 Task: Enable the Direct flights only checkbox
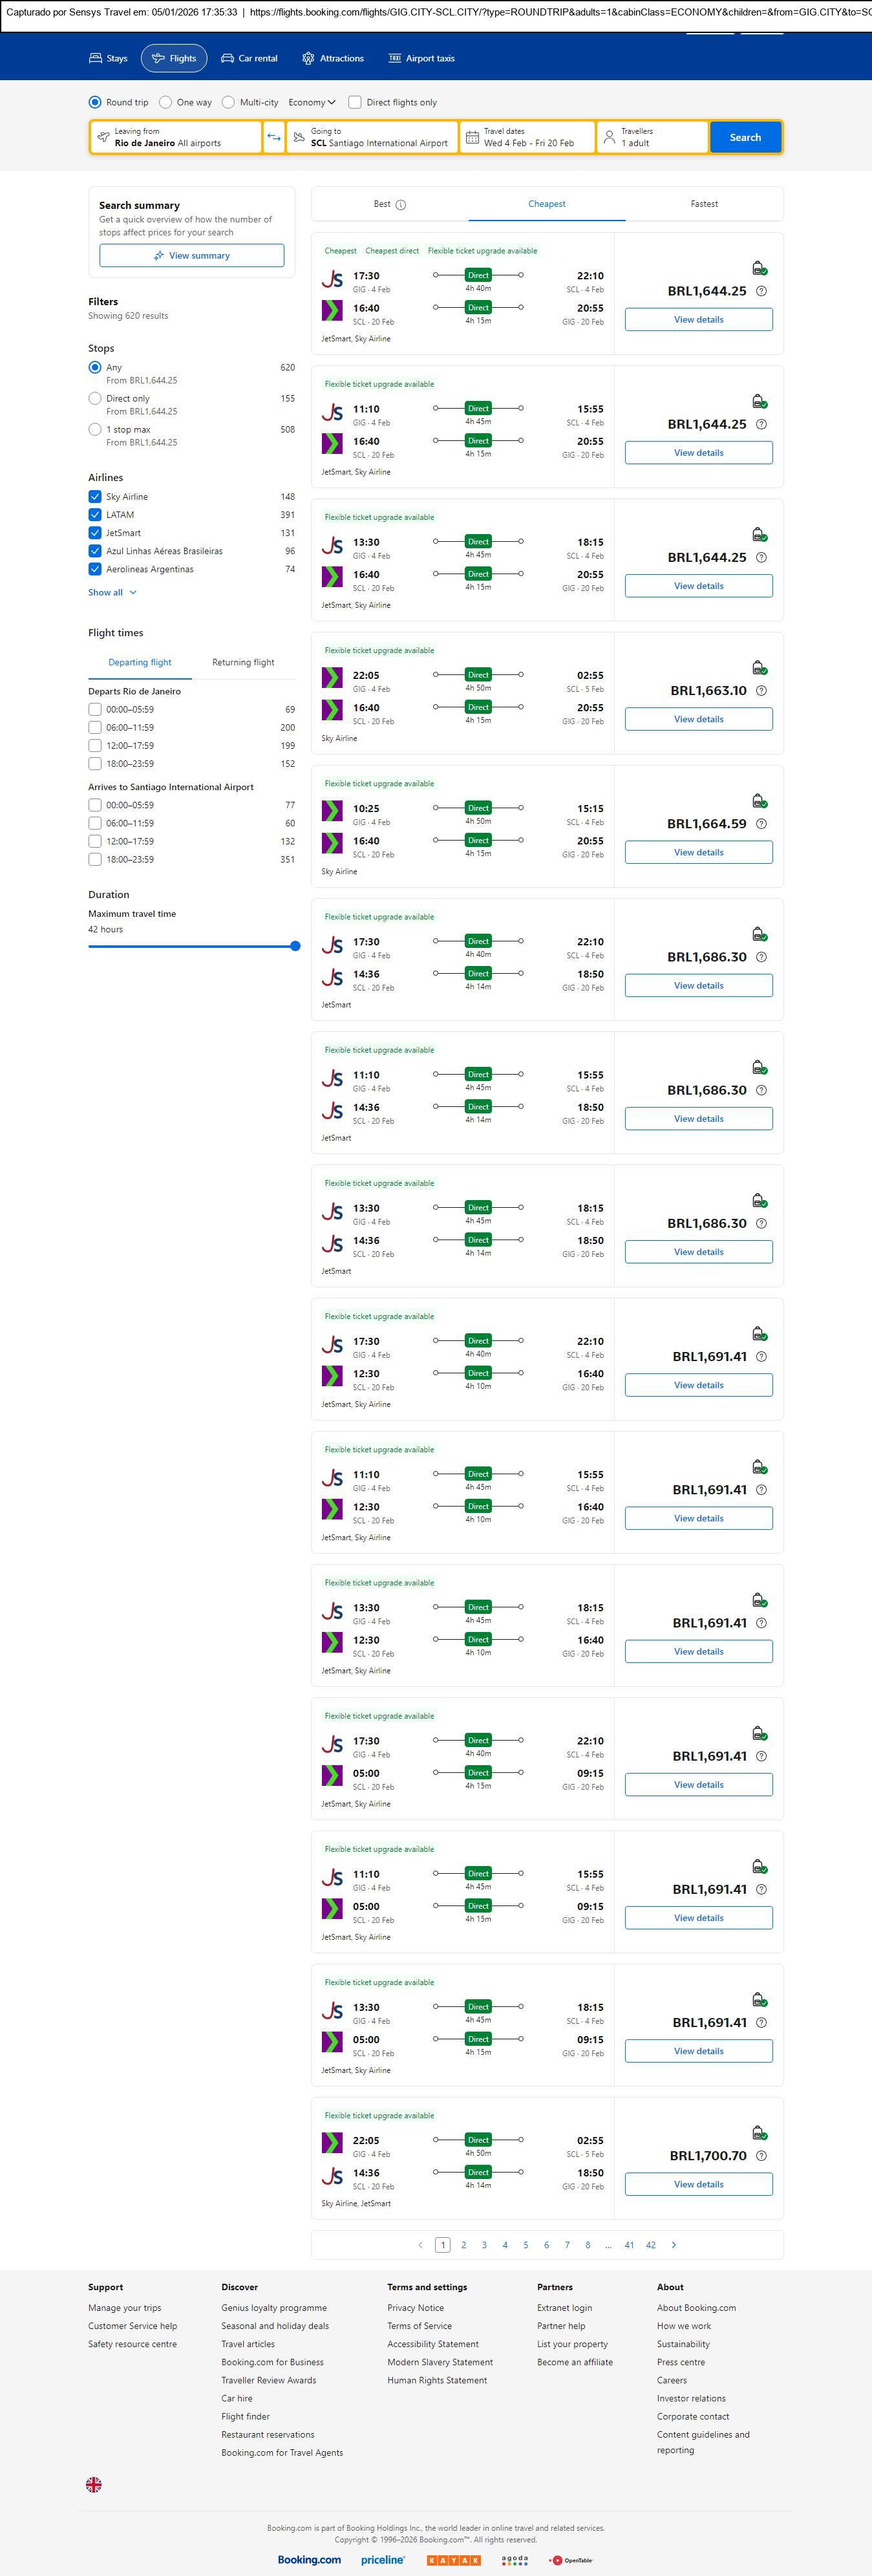pyautogui.click(x=354, y=102)
